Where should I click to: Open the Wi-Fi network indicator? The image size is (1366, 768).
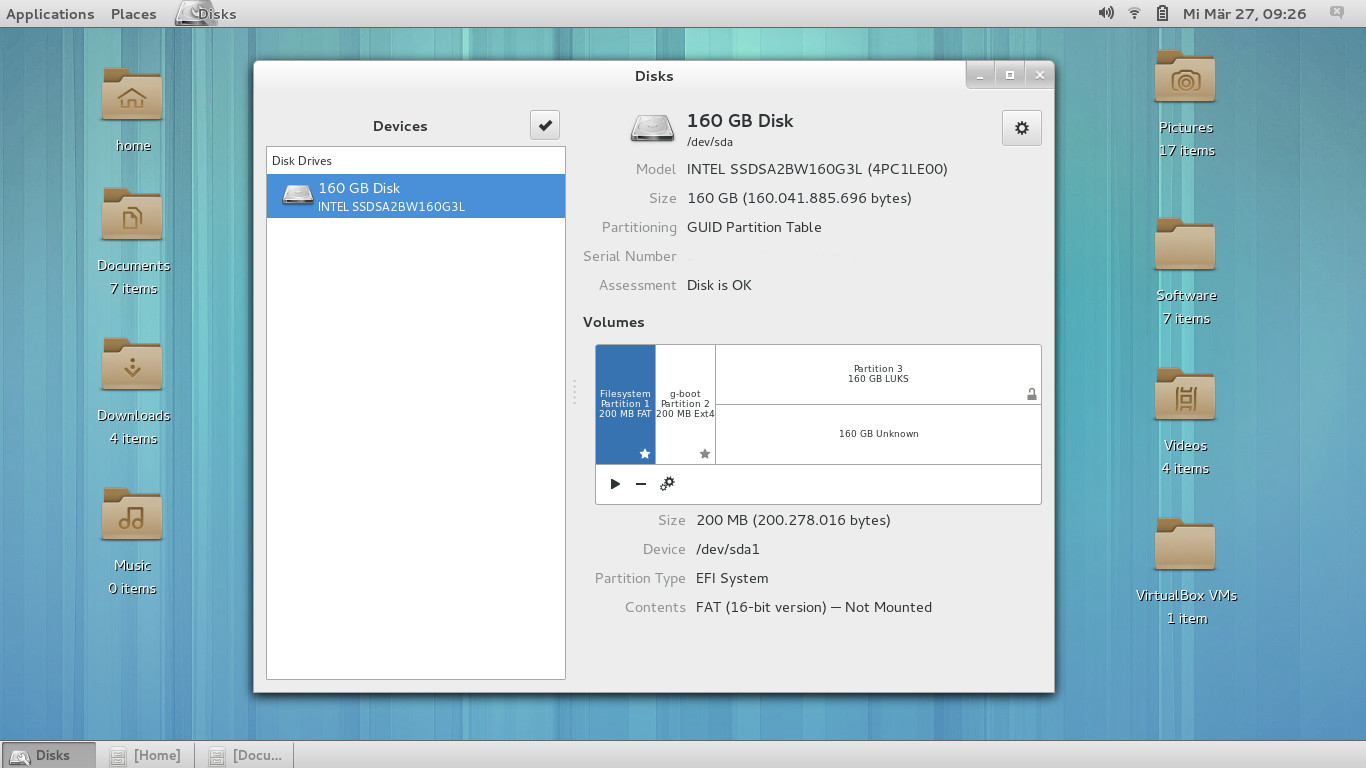point(1134,13)
